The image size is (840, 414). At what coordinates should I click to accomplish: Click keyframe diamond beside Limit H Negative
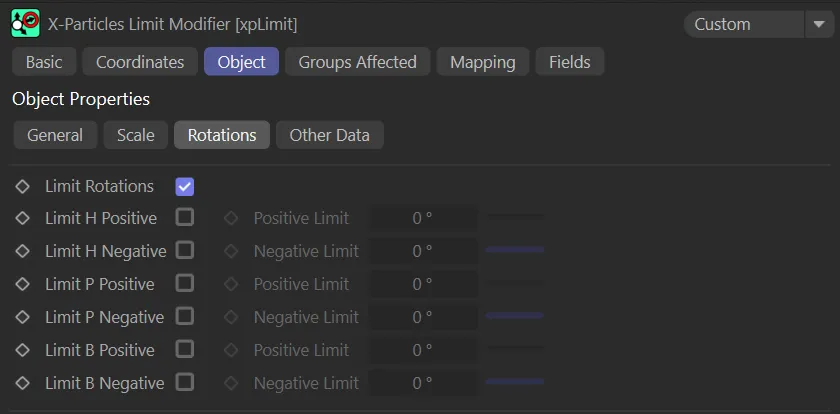click(23, 251)
